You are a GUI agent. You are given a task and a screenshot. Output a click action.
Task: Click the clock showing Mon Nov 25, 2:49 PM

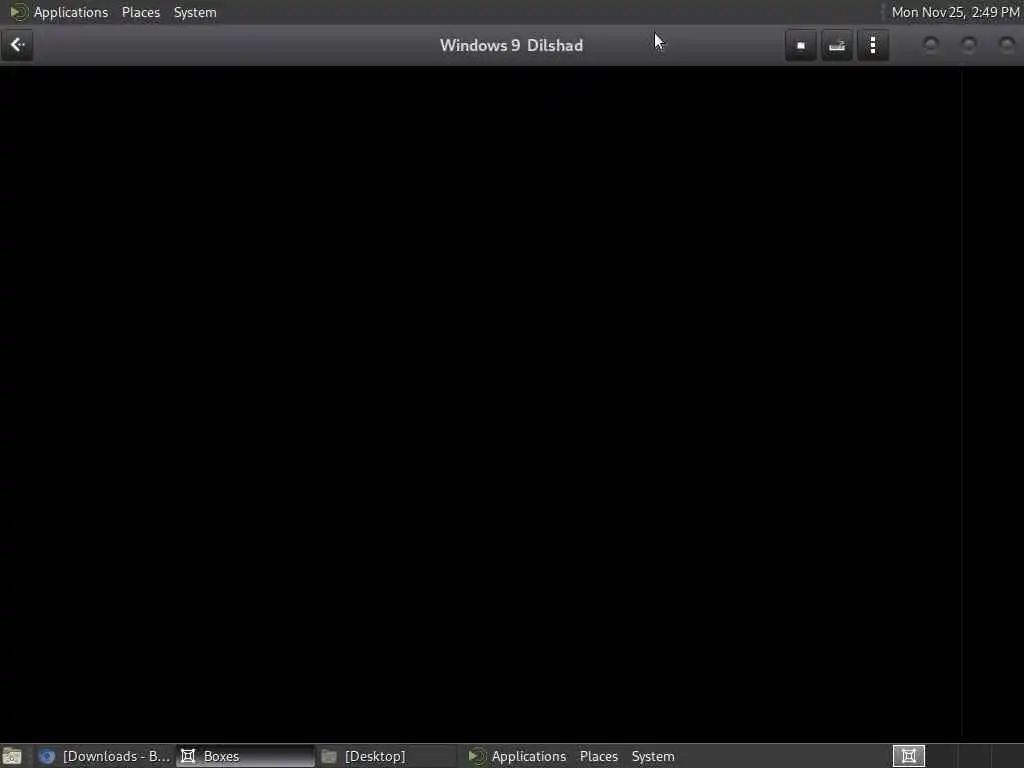pos(955,12)
